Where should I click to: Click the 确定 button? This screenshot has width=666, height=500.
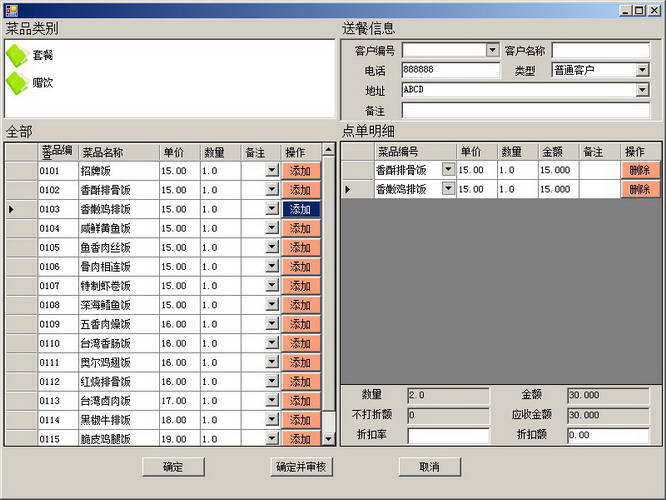(173, 467)
